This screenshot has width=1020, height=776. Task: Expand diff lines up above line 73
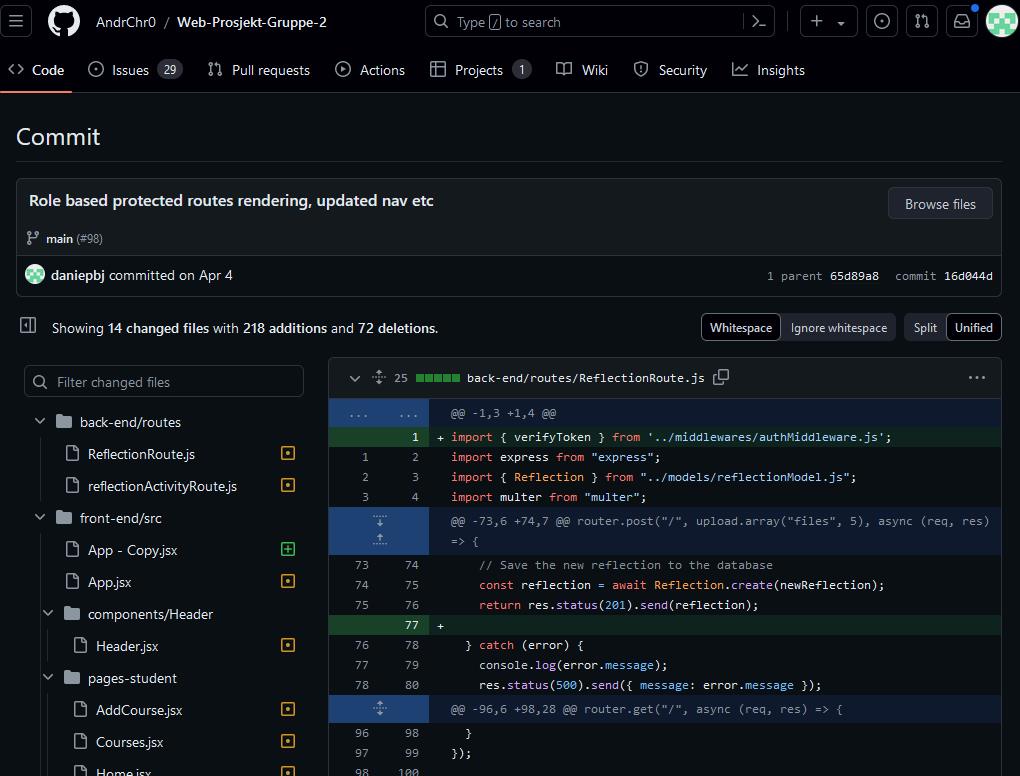[380, 539]
